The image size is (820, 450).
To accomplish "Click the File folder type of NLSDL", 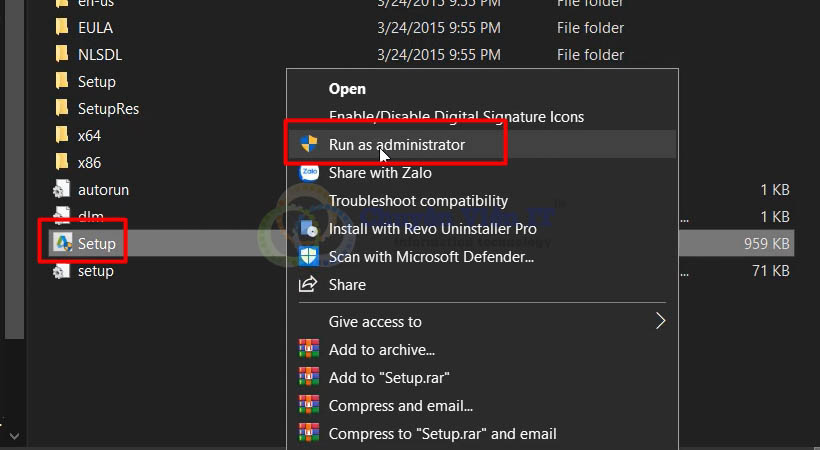I will tap(590, 55).
